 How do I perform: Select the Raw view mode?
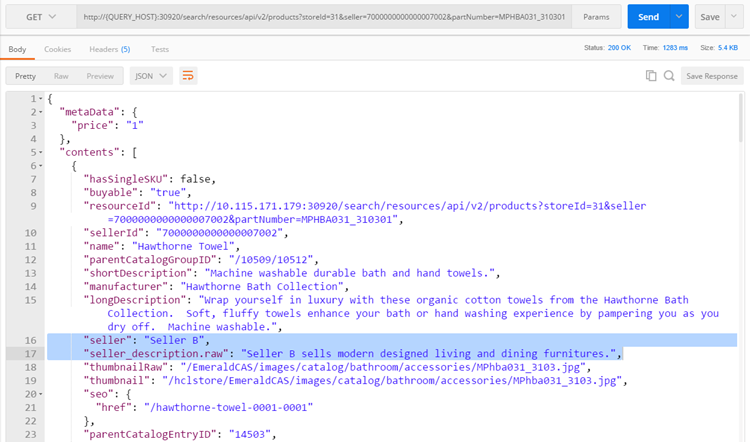coord(61,76)
